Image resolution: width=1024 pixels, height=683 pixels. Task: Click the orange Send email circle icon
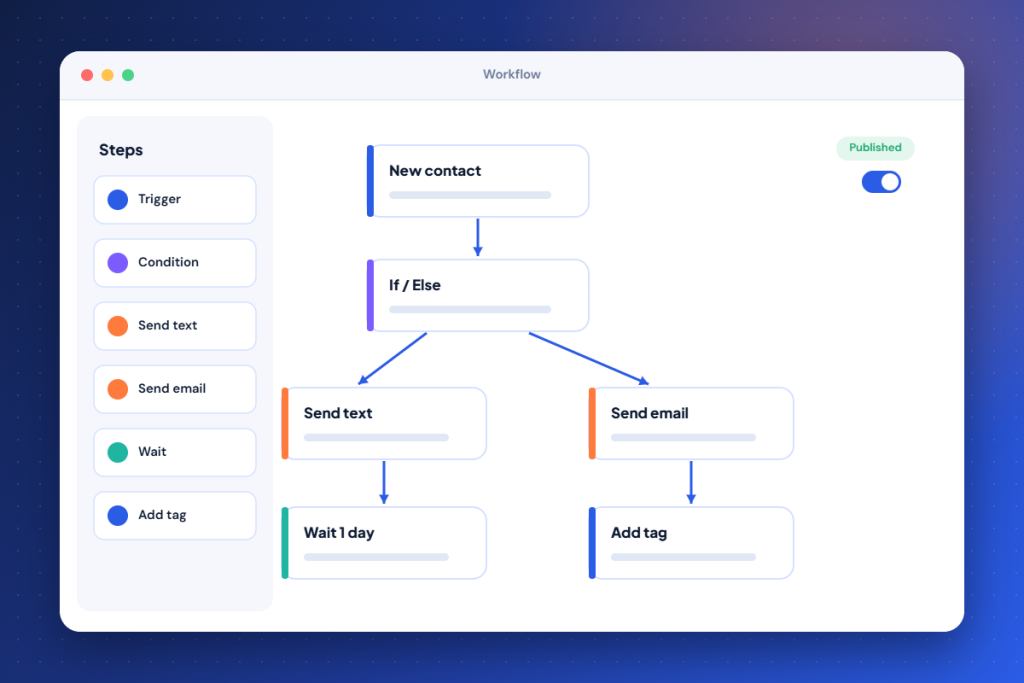pos(118,389)
